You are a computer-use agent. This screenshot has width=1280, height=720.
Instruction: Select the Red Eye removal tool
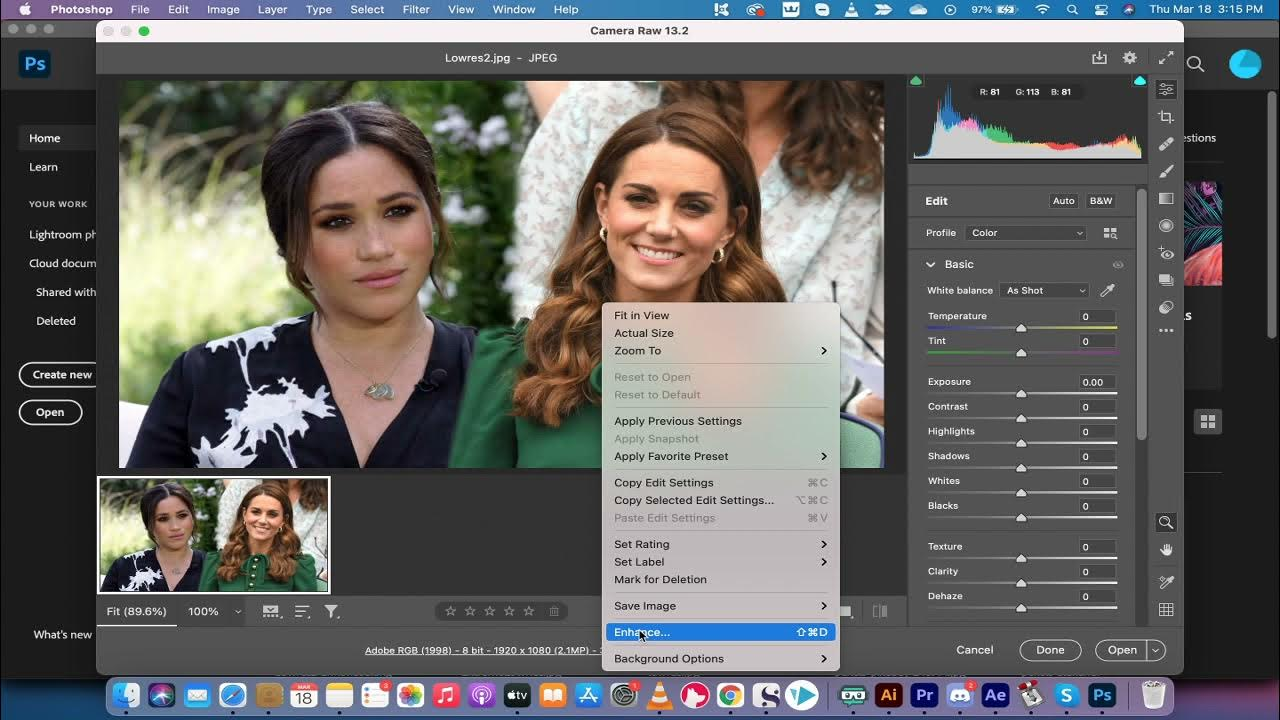click(x=1166, y=253)
